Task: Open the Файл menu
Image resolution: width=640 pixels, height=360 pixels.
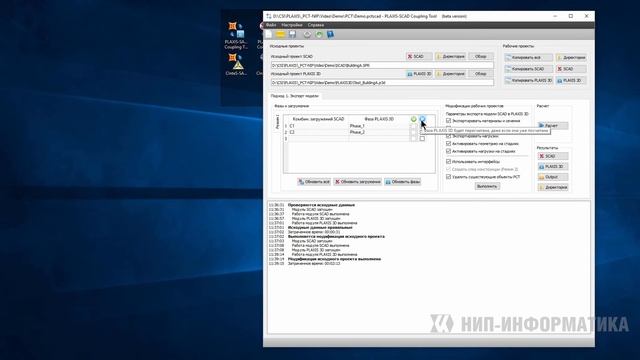Action: pos(271,25)
